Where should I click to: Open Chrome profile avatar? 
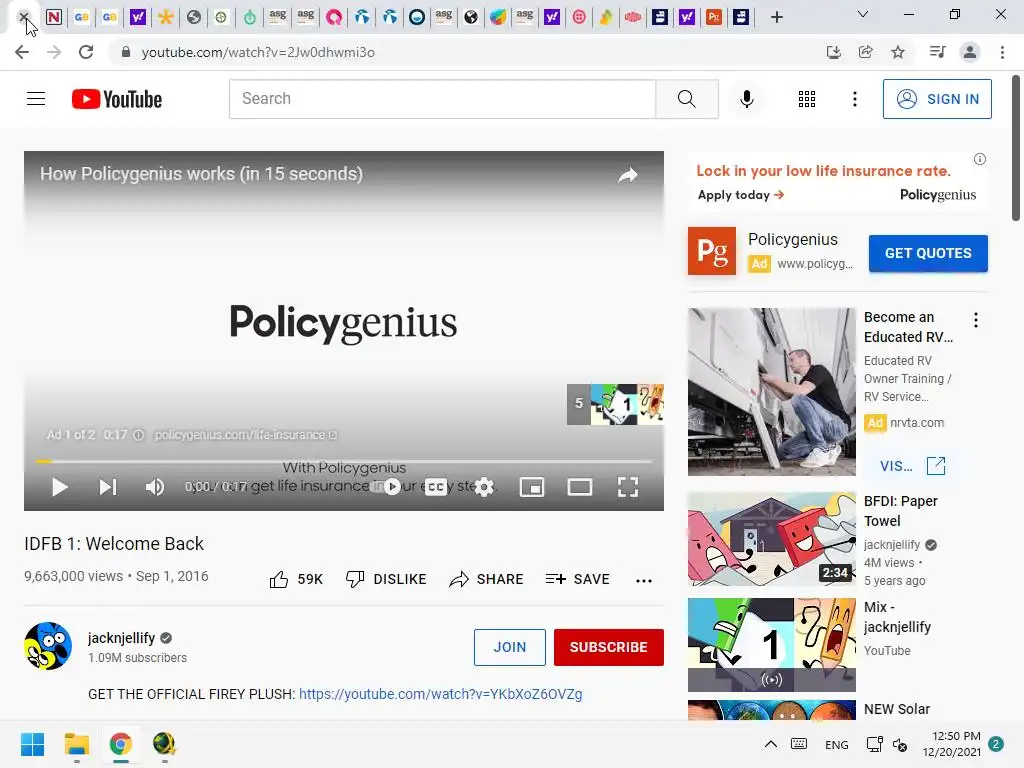click(970, 52)
